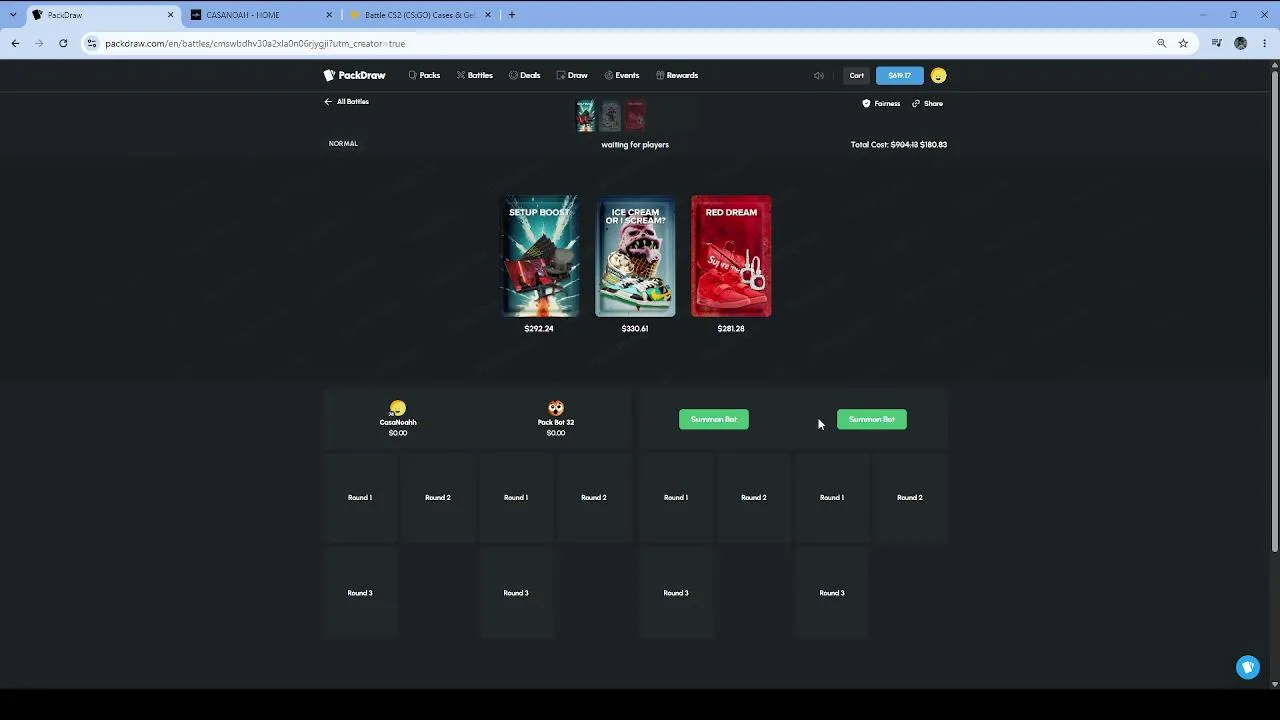The width and height of the screenshot is (1280, 720).
Task: Open the Fairness info
Action: [x=881, y=103]
